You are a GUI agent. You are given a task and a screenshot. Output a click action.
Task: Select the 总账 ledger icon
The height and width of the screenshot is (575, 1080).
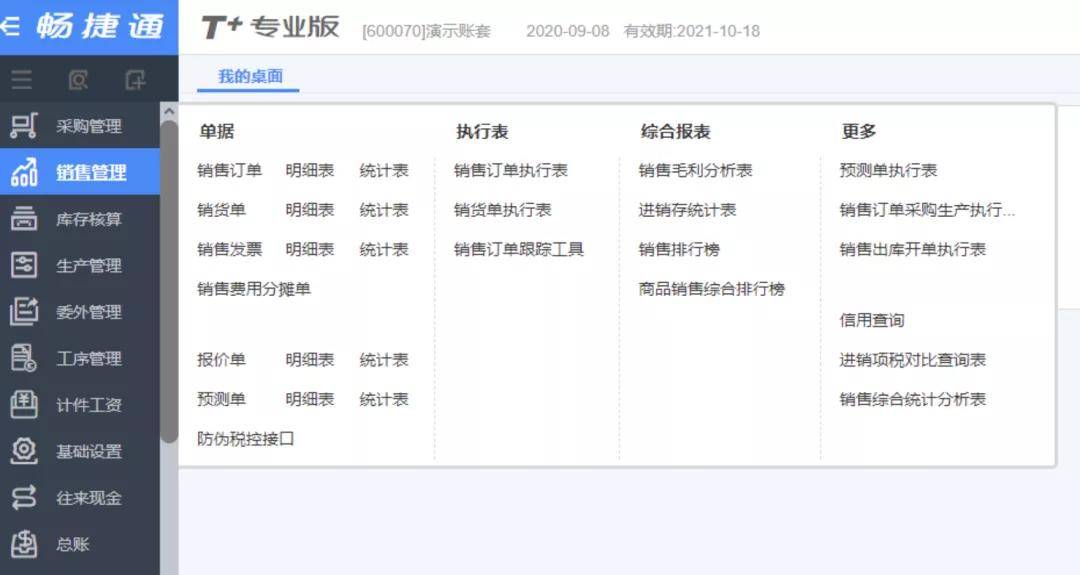click(23, 544)
